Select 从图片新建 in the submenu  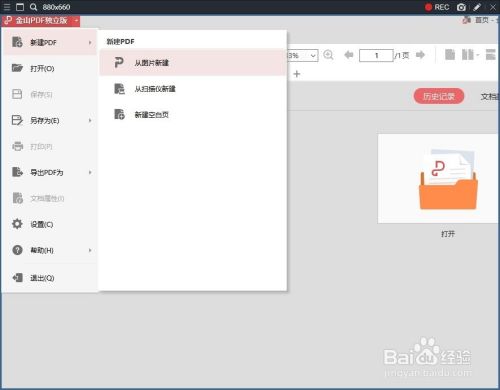click(193, 63)
